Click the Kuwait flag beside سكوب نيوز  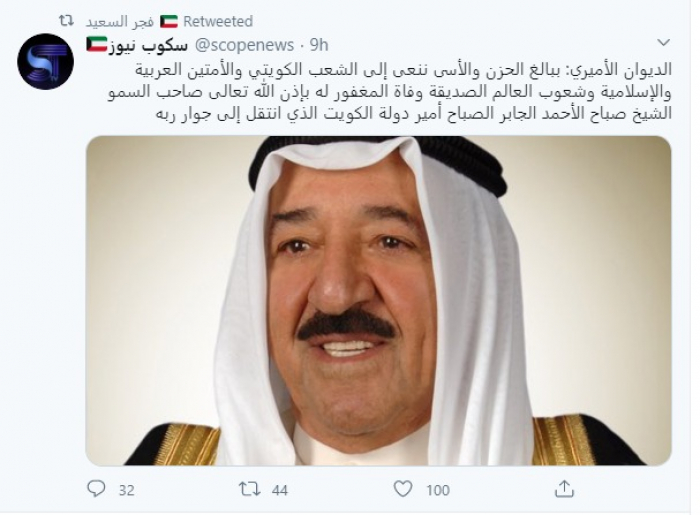97,44
